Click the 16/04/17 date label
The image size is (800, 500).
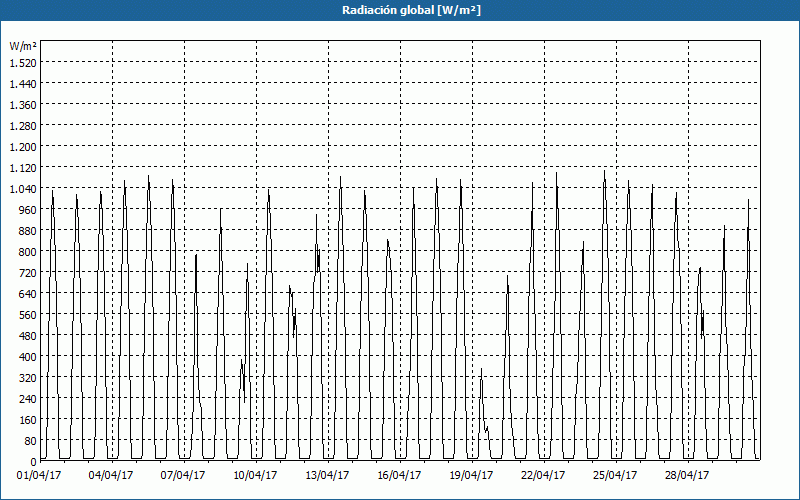tap(399, 476)
